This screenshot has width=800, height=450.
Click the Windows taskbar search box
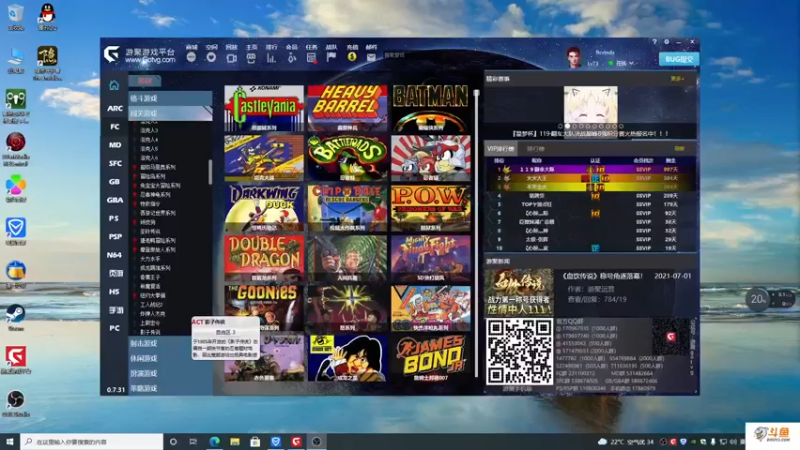92,441
